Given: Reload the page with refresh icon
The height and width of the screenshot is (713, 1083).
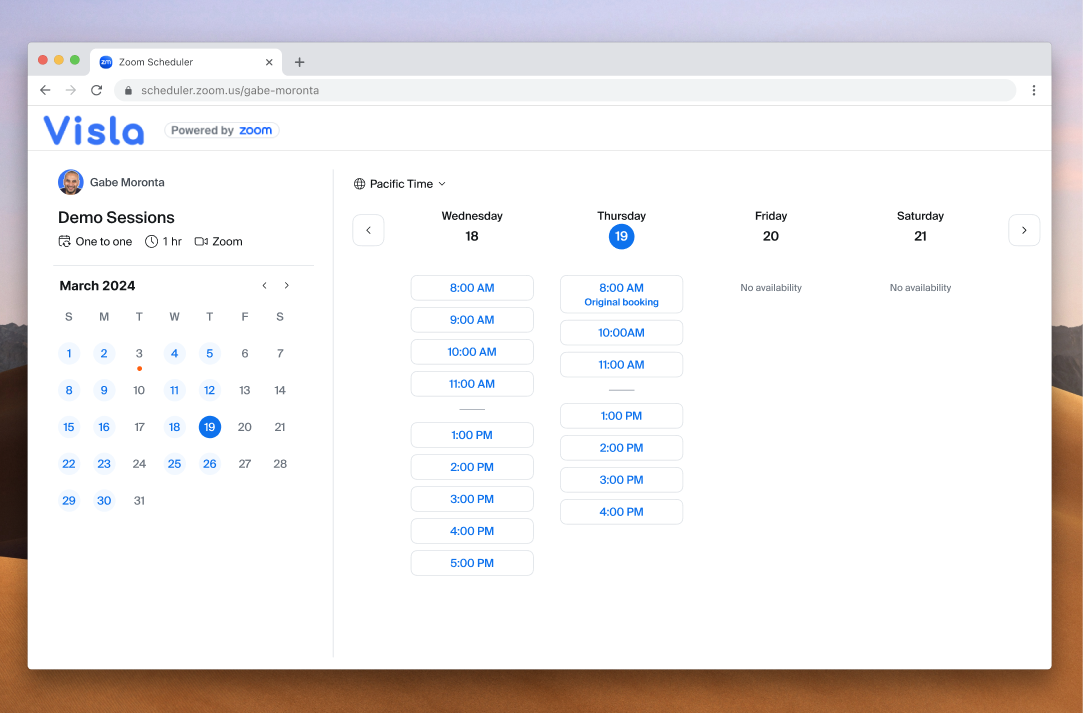Looking at the screenshot, I should pos(97,91).
